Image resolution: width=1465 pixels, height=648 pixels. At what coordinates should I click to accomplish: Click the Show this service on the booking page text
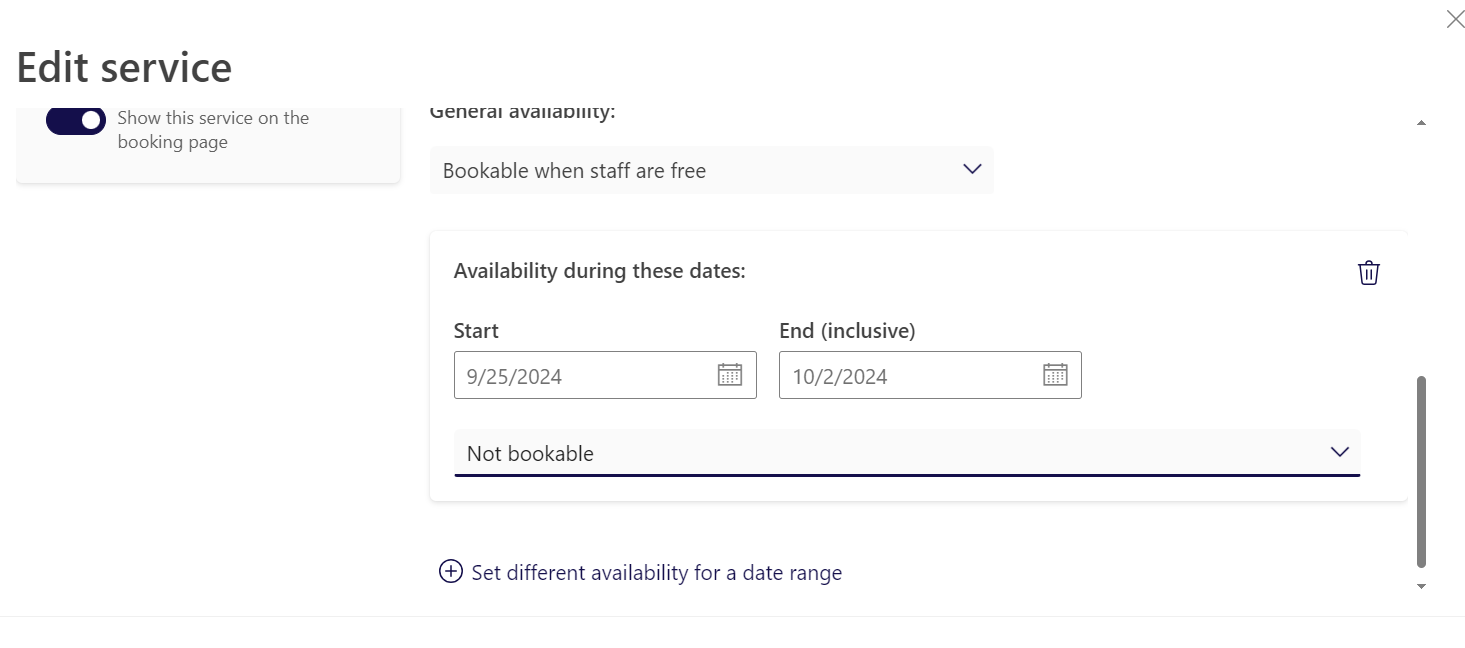(213, 130)
